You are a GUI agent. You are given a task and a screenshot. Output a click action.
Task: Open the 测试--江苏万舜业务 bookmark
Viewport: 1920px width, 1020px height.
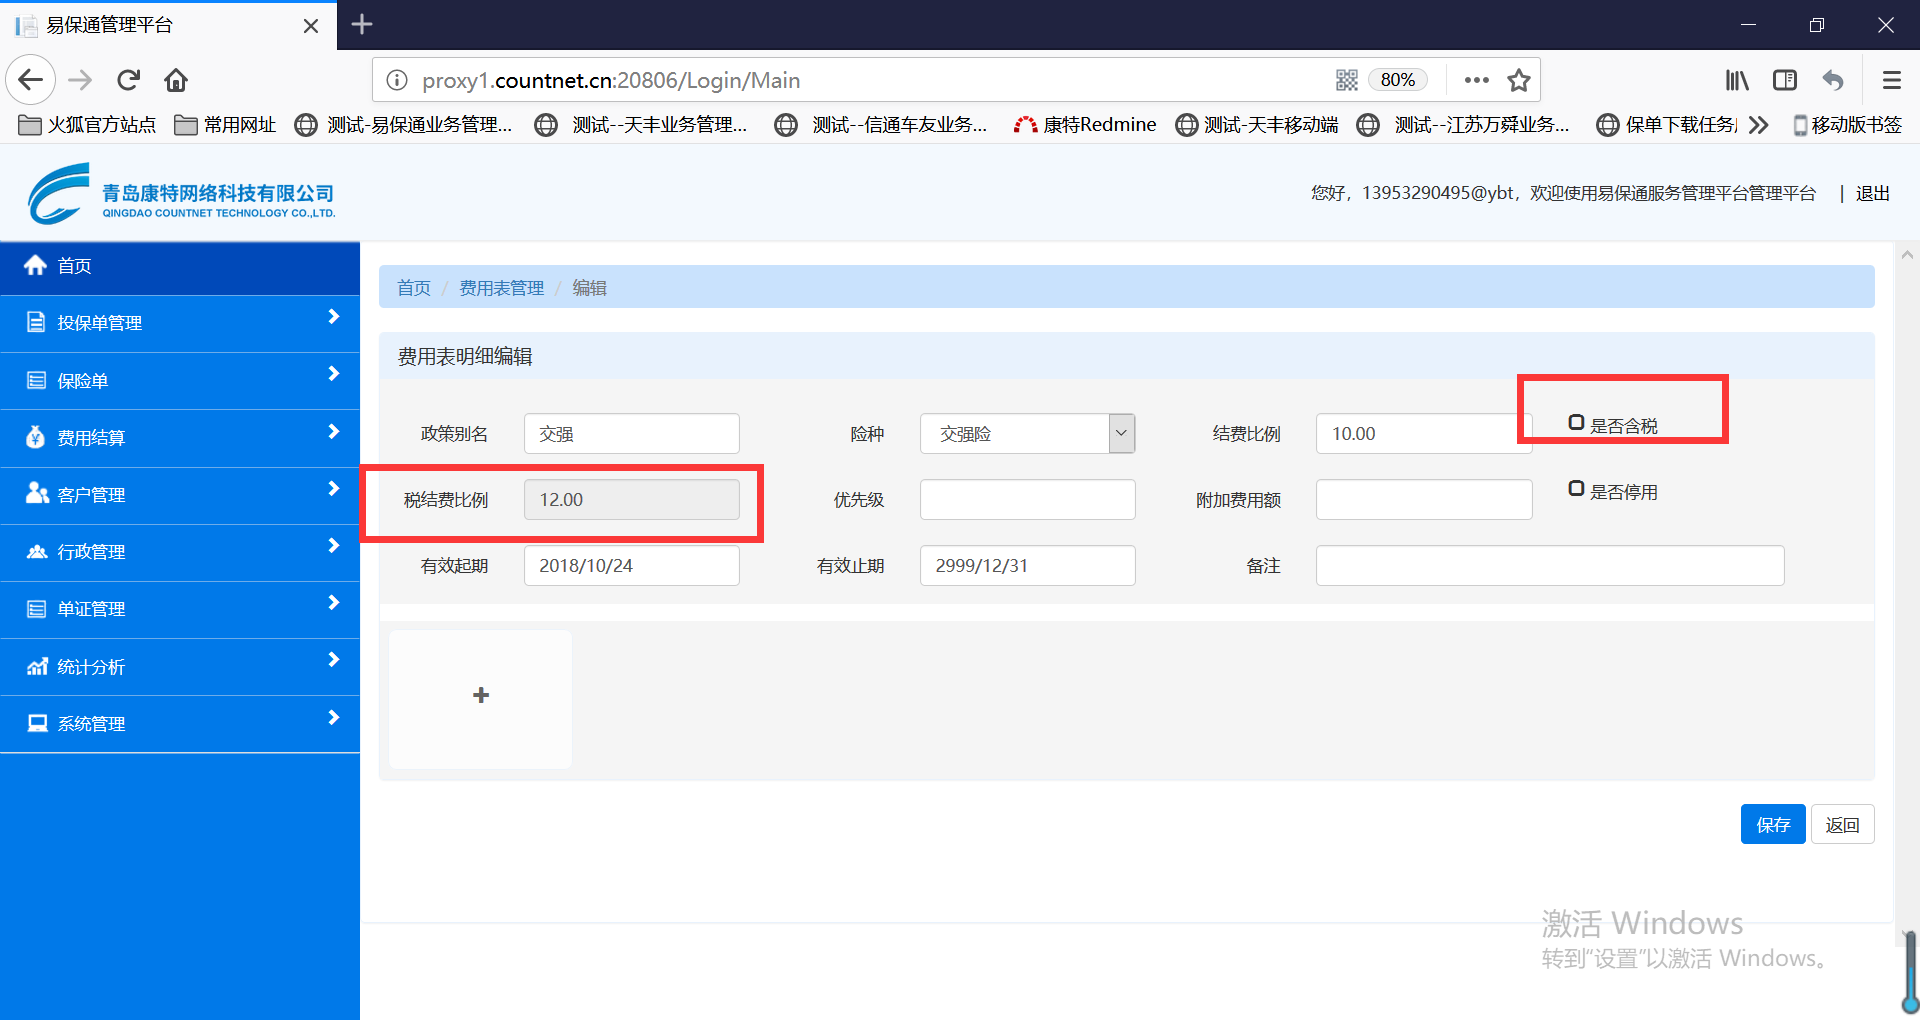point(1464,125)
